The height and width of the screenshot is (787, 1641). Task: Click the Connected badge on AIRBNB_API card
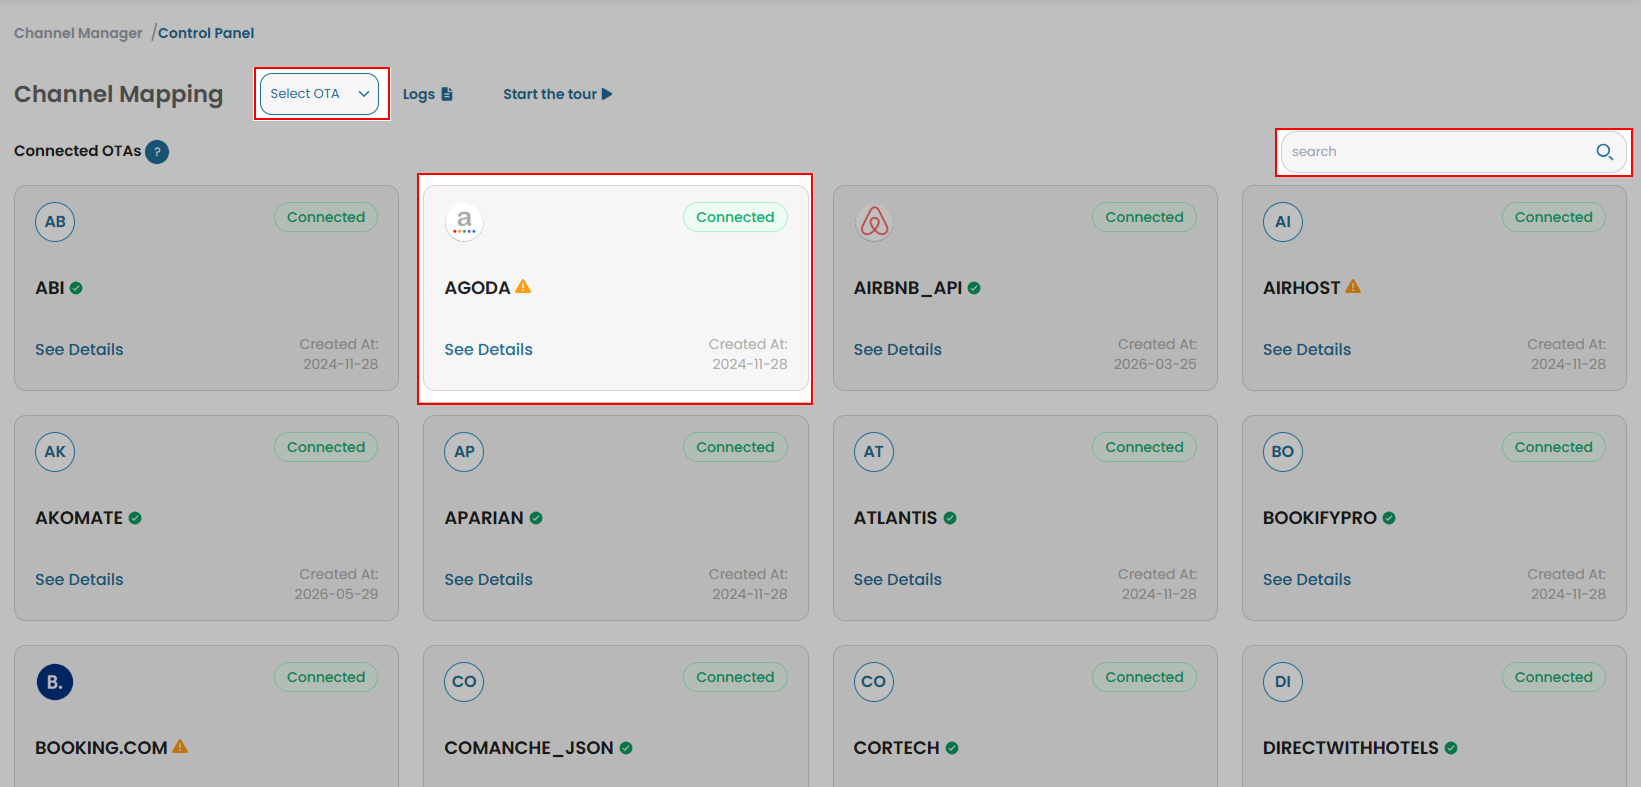click(1144, 218)
